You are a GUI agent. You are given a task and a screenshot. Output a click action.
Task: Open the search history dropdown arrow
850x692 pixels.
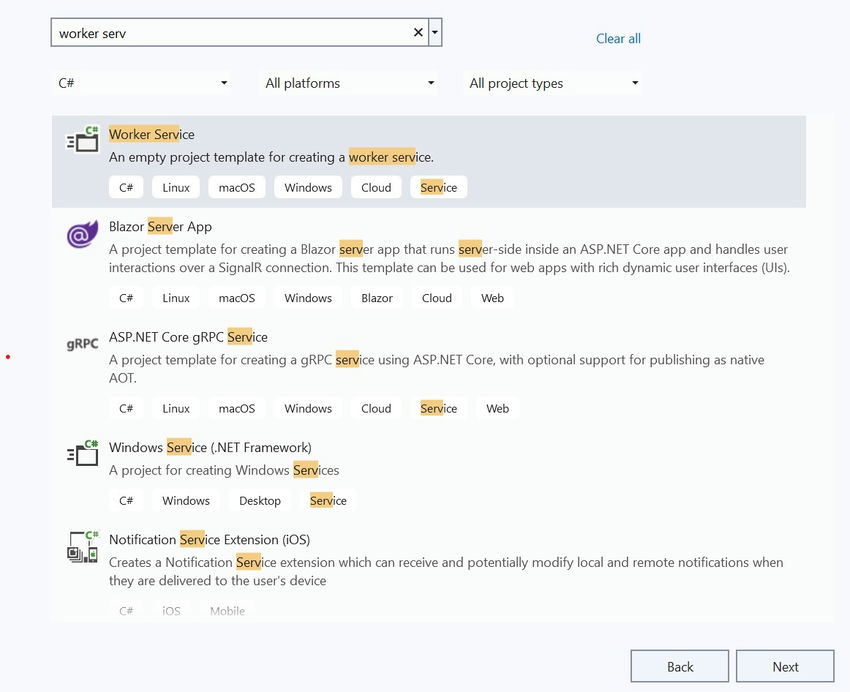point(435,31)
